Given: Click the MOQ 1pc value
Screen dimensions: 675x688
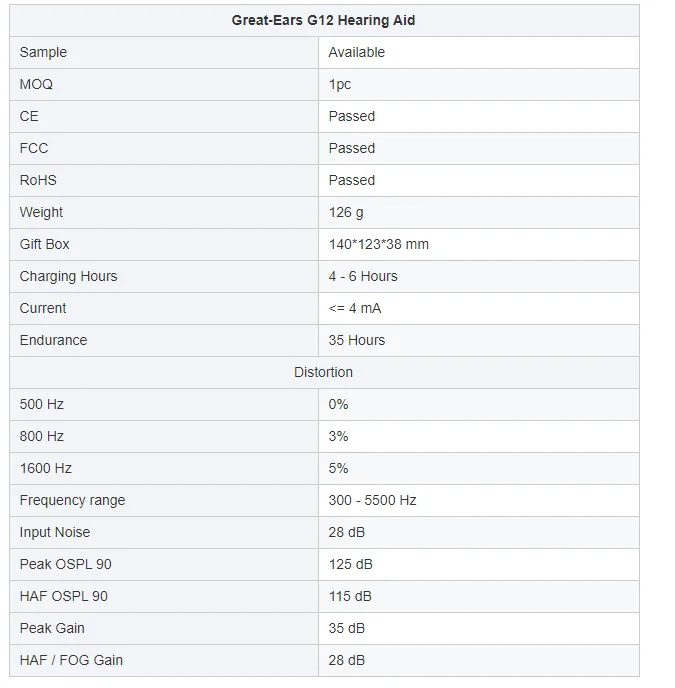Looking at the screenshot, I should point(340,84).
